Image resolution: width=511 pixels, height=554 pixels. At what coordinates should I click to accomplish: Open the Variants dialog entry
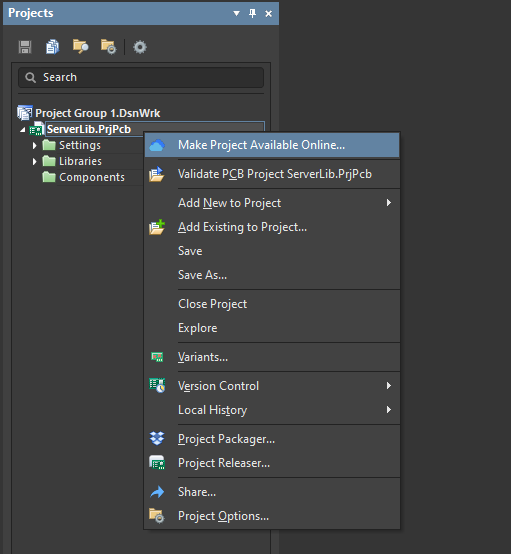coord(272,357)
